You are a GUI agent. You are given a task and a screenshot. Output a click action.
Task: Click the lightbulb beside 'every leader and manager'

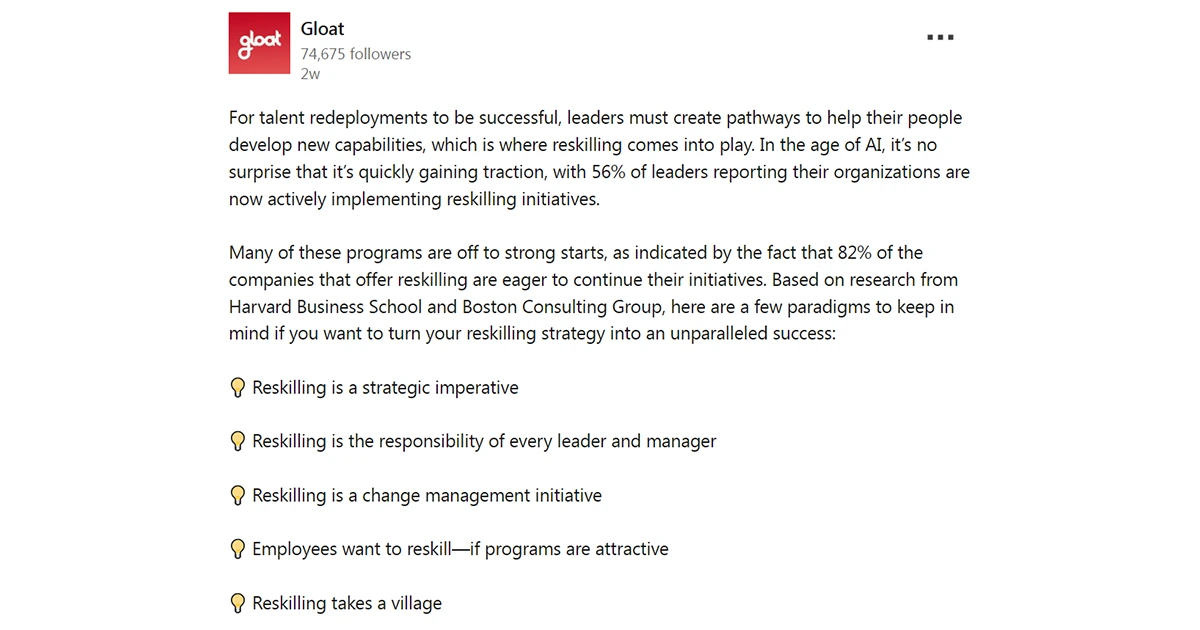tap(238, 442)
